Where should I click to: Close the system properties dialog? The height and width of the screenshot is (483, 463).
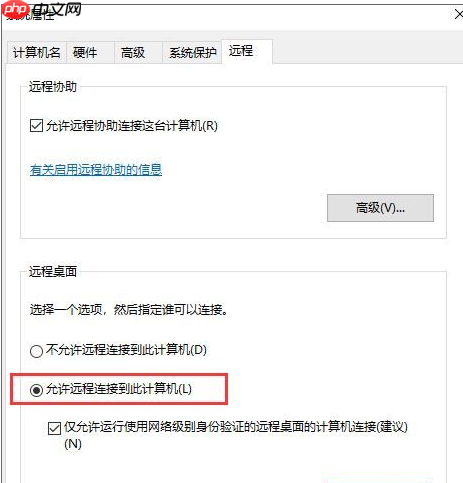[x=458, y=15]
